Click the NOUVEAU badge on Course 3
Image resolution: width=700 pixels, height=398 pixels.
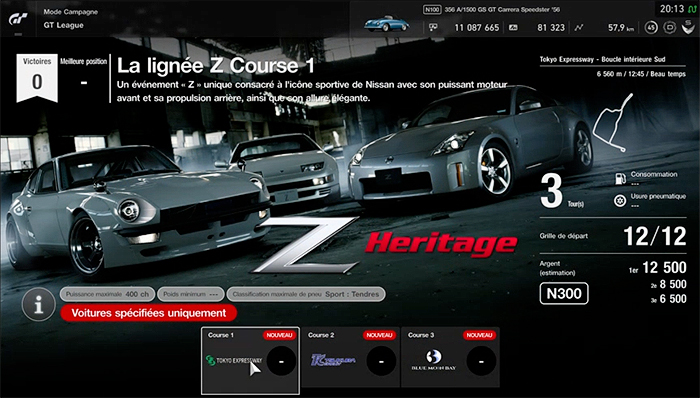tap(479, 335)
